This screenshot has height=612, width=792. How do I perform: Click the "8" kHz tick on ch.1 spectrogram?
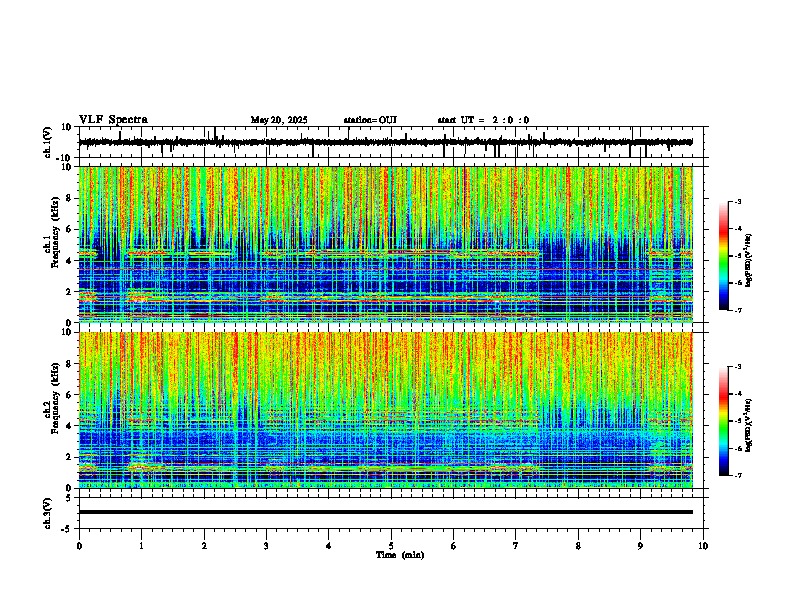click(x=70, y=198)
